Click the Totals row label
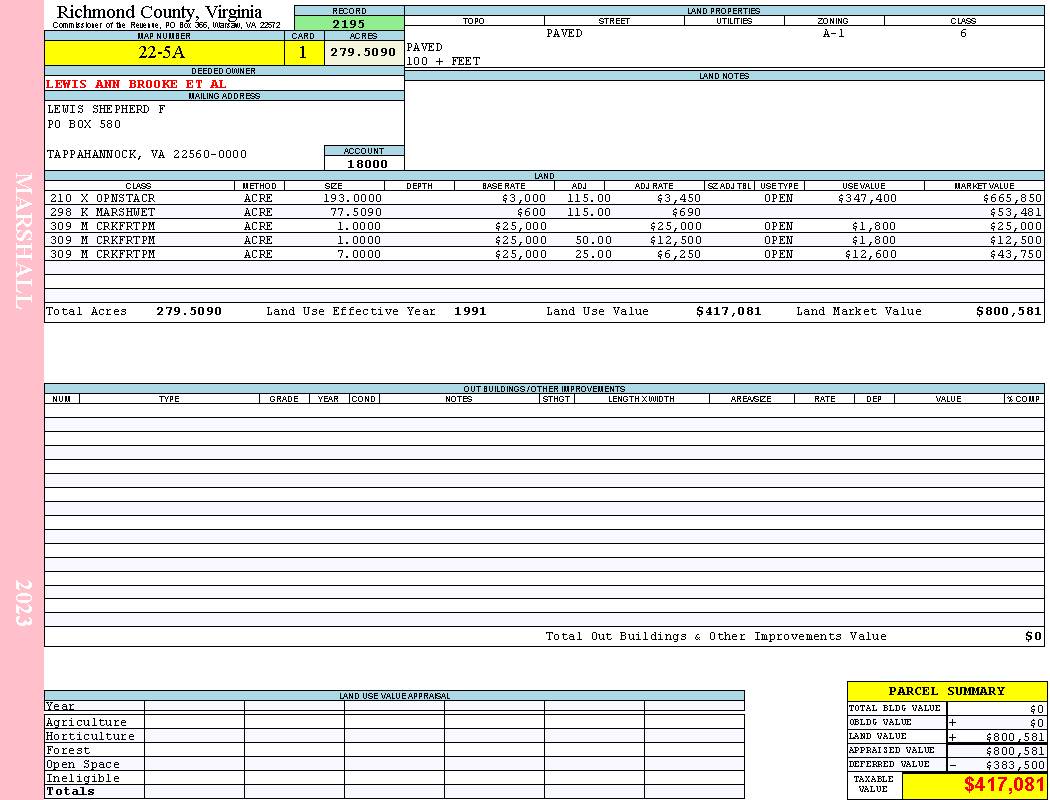The width and height of the screenshot is (1050, 800). tap(70, 791)
